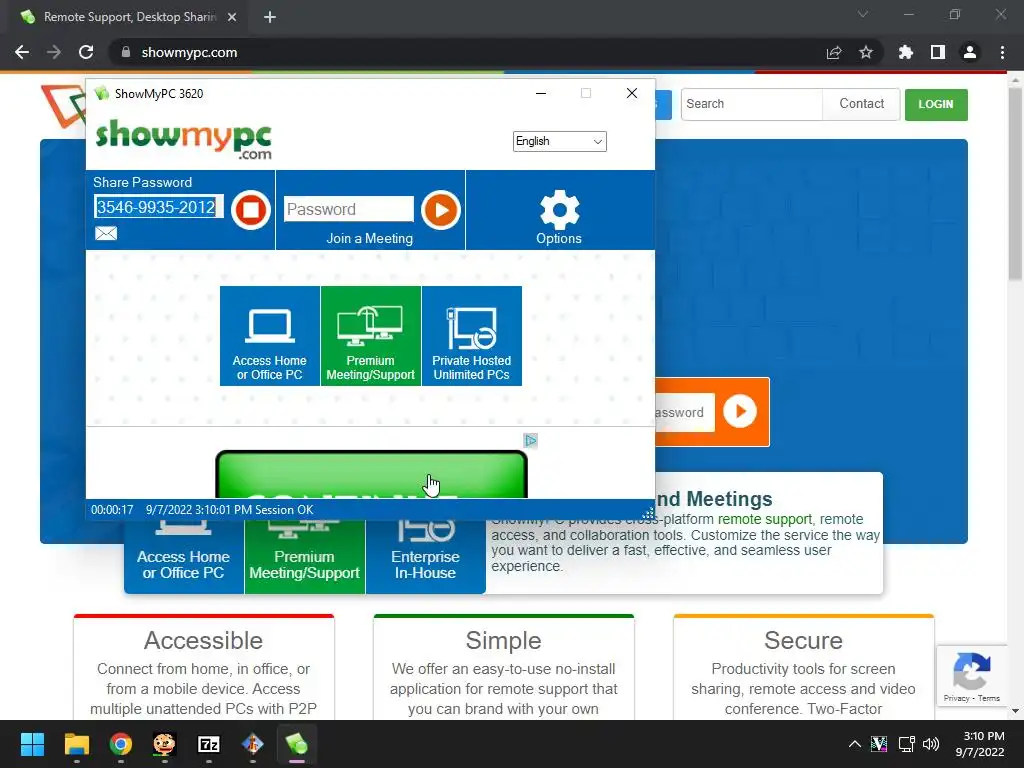
Task: Click the green Continue ad button
Action: coord(371,474)
